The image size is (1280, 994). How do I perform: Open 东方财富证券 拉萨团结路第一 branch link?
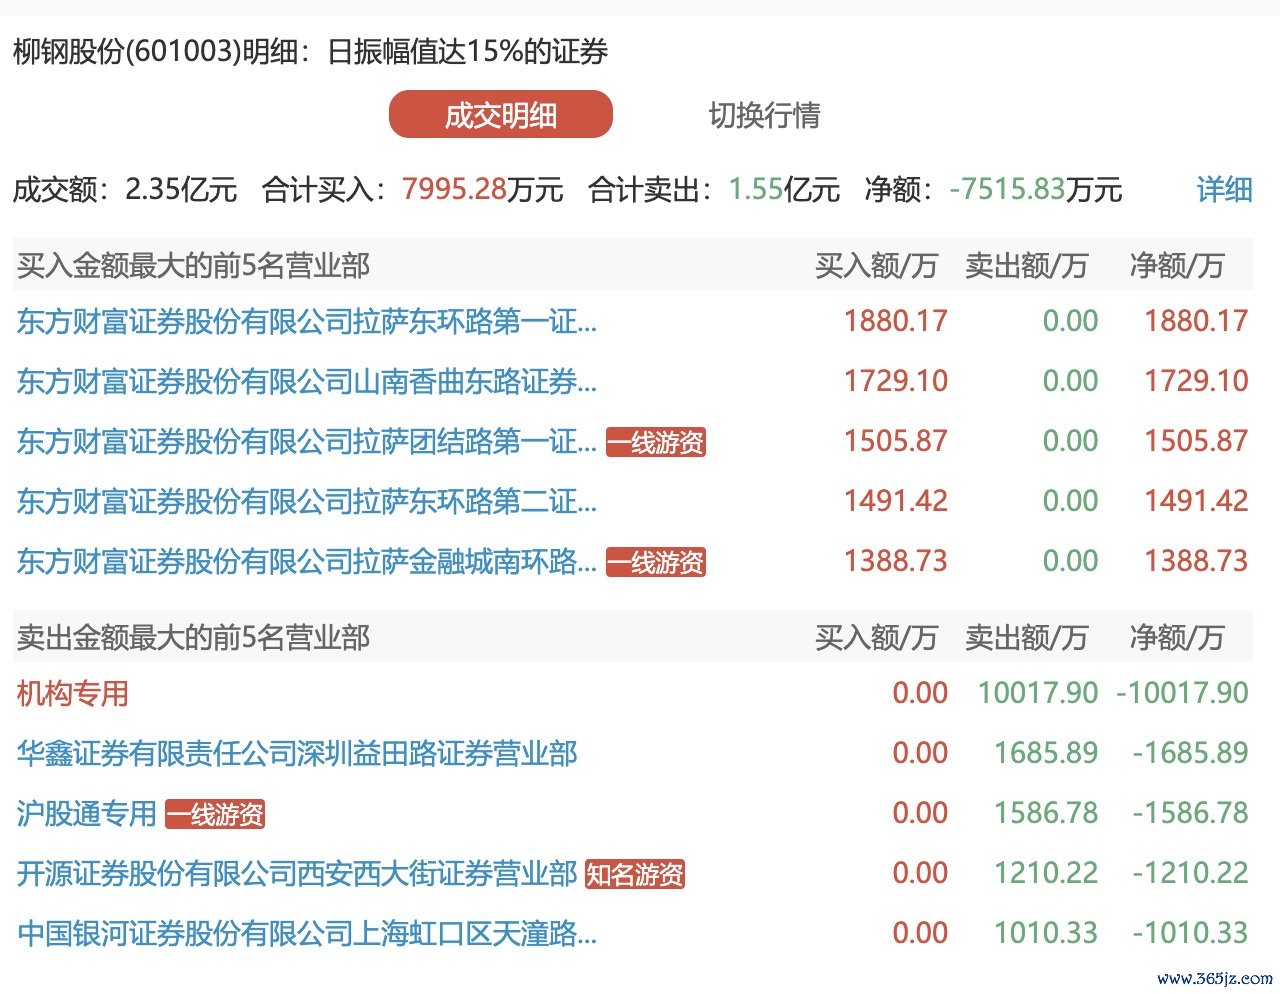point(306,441)
